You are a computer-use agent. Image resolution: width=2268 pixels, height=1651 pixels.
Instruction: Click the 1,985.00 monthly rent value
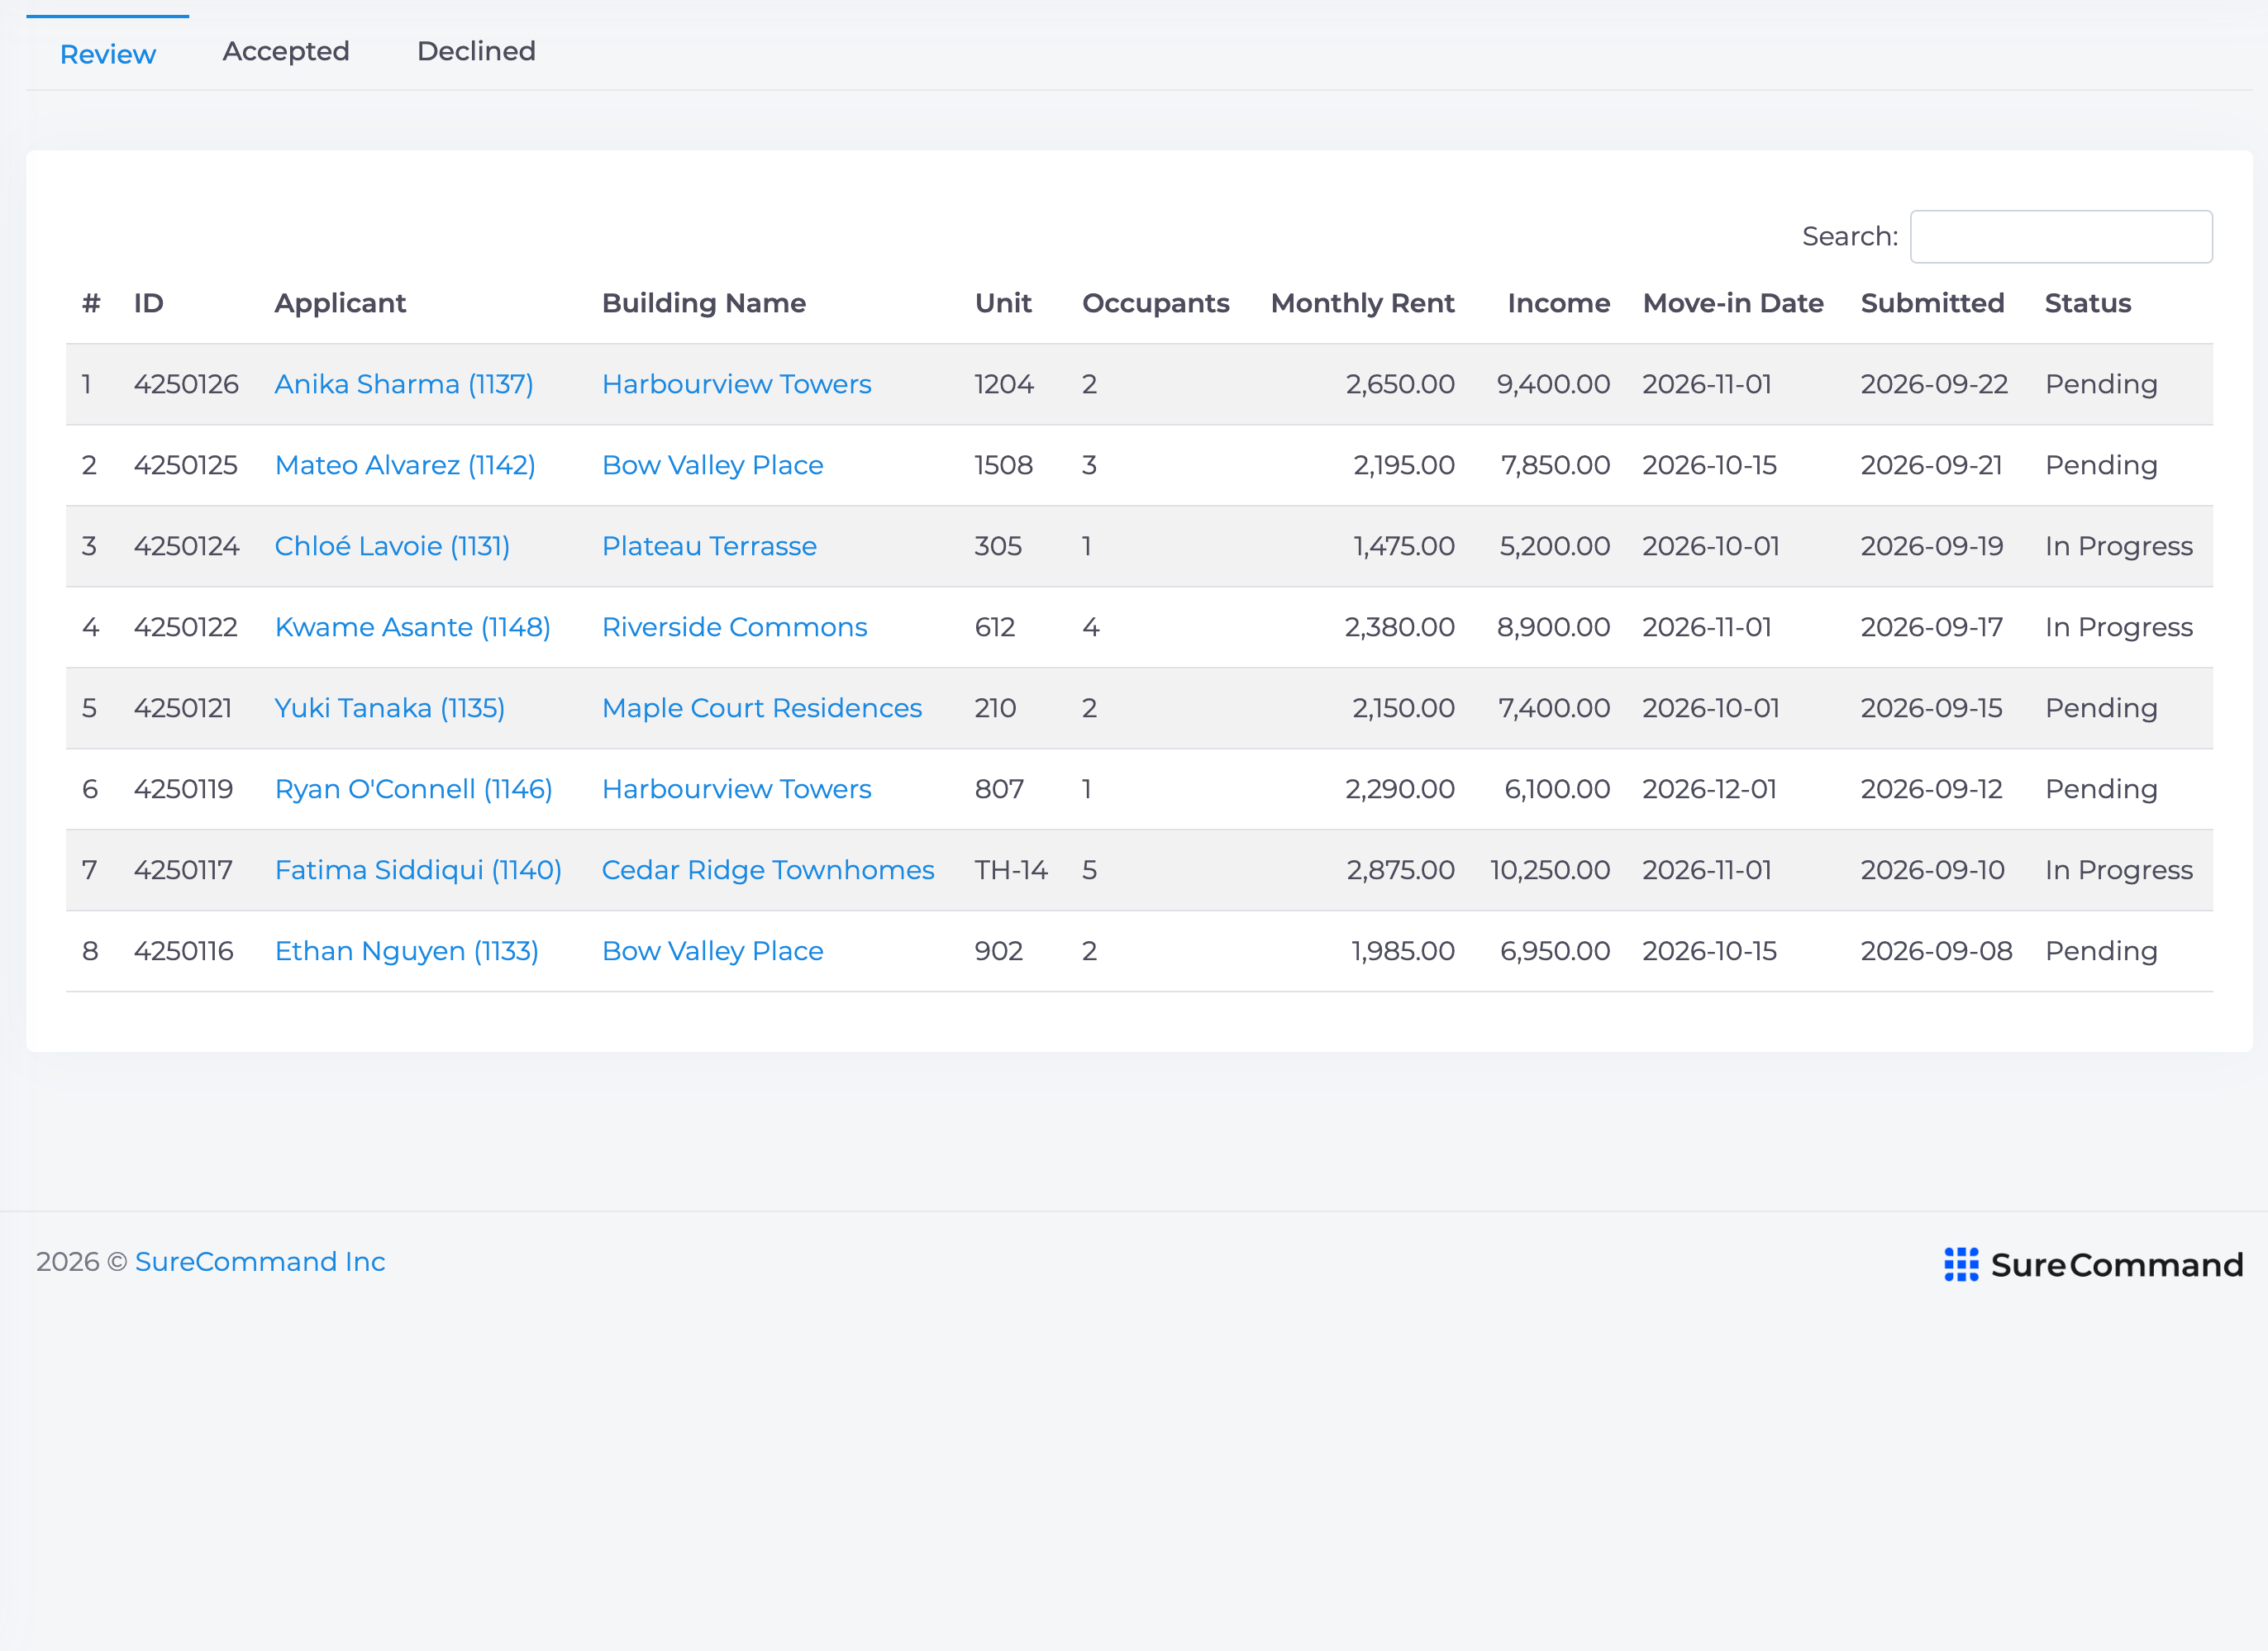[x=1403, y=951]
